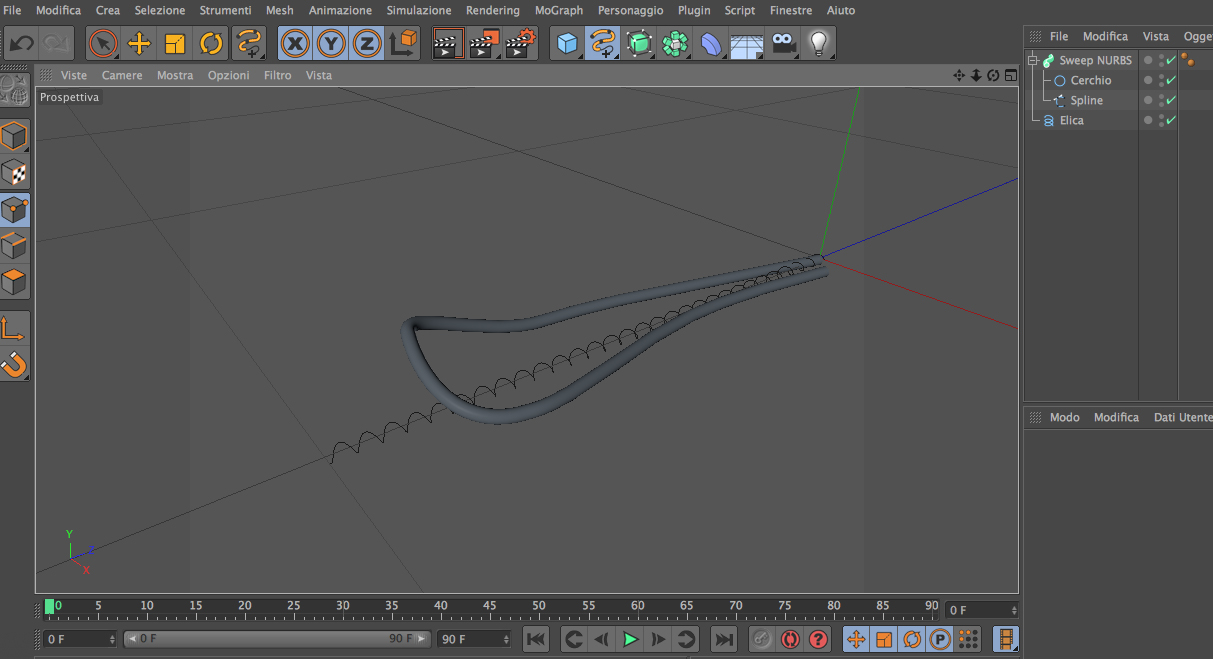Open the Mostra viewport menu
The image size is (1213, 659).
[175, 75]
